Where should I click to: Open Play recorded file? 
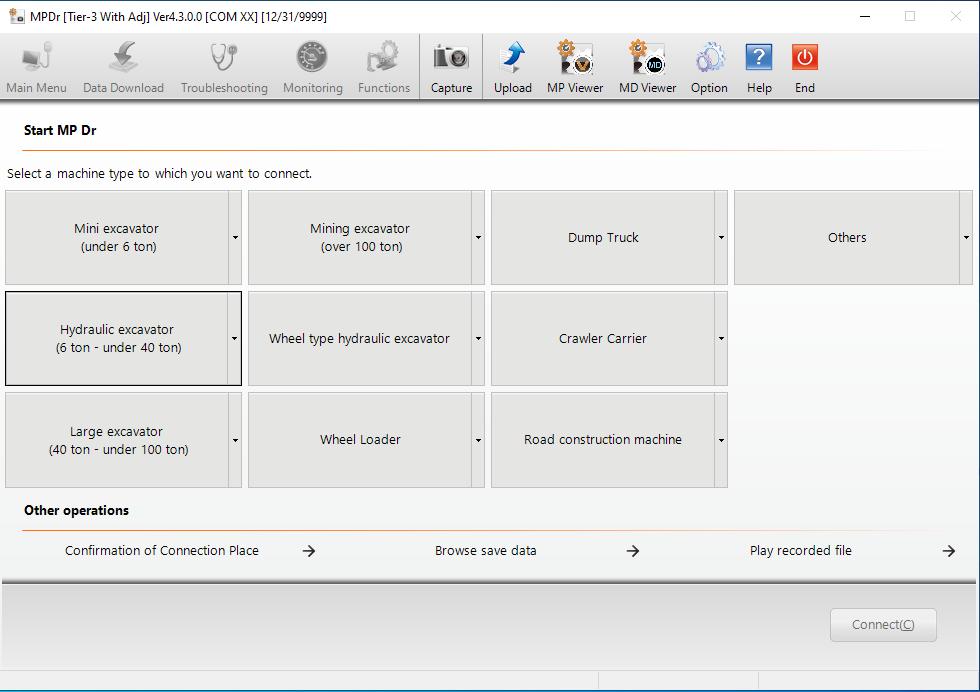801,551
